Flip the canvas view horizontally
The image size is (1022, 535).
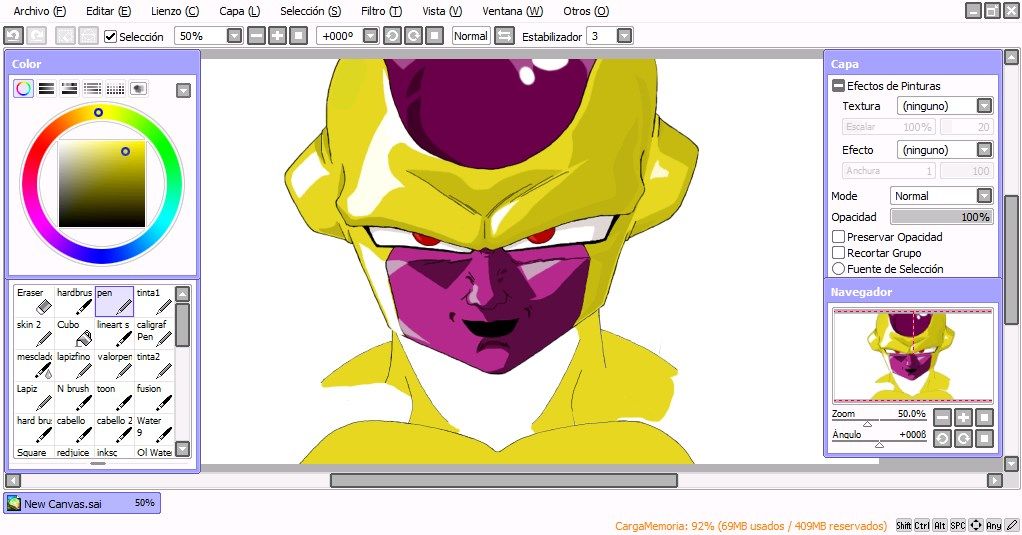pos(504,36)
